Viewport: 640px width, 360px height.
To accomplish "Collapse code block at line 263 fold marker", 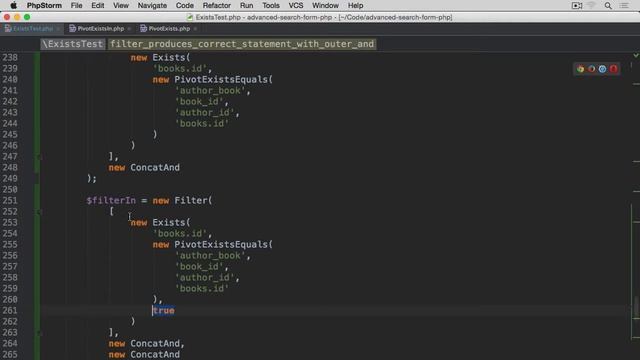I will click(x=39, y=333).
